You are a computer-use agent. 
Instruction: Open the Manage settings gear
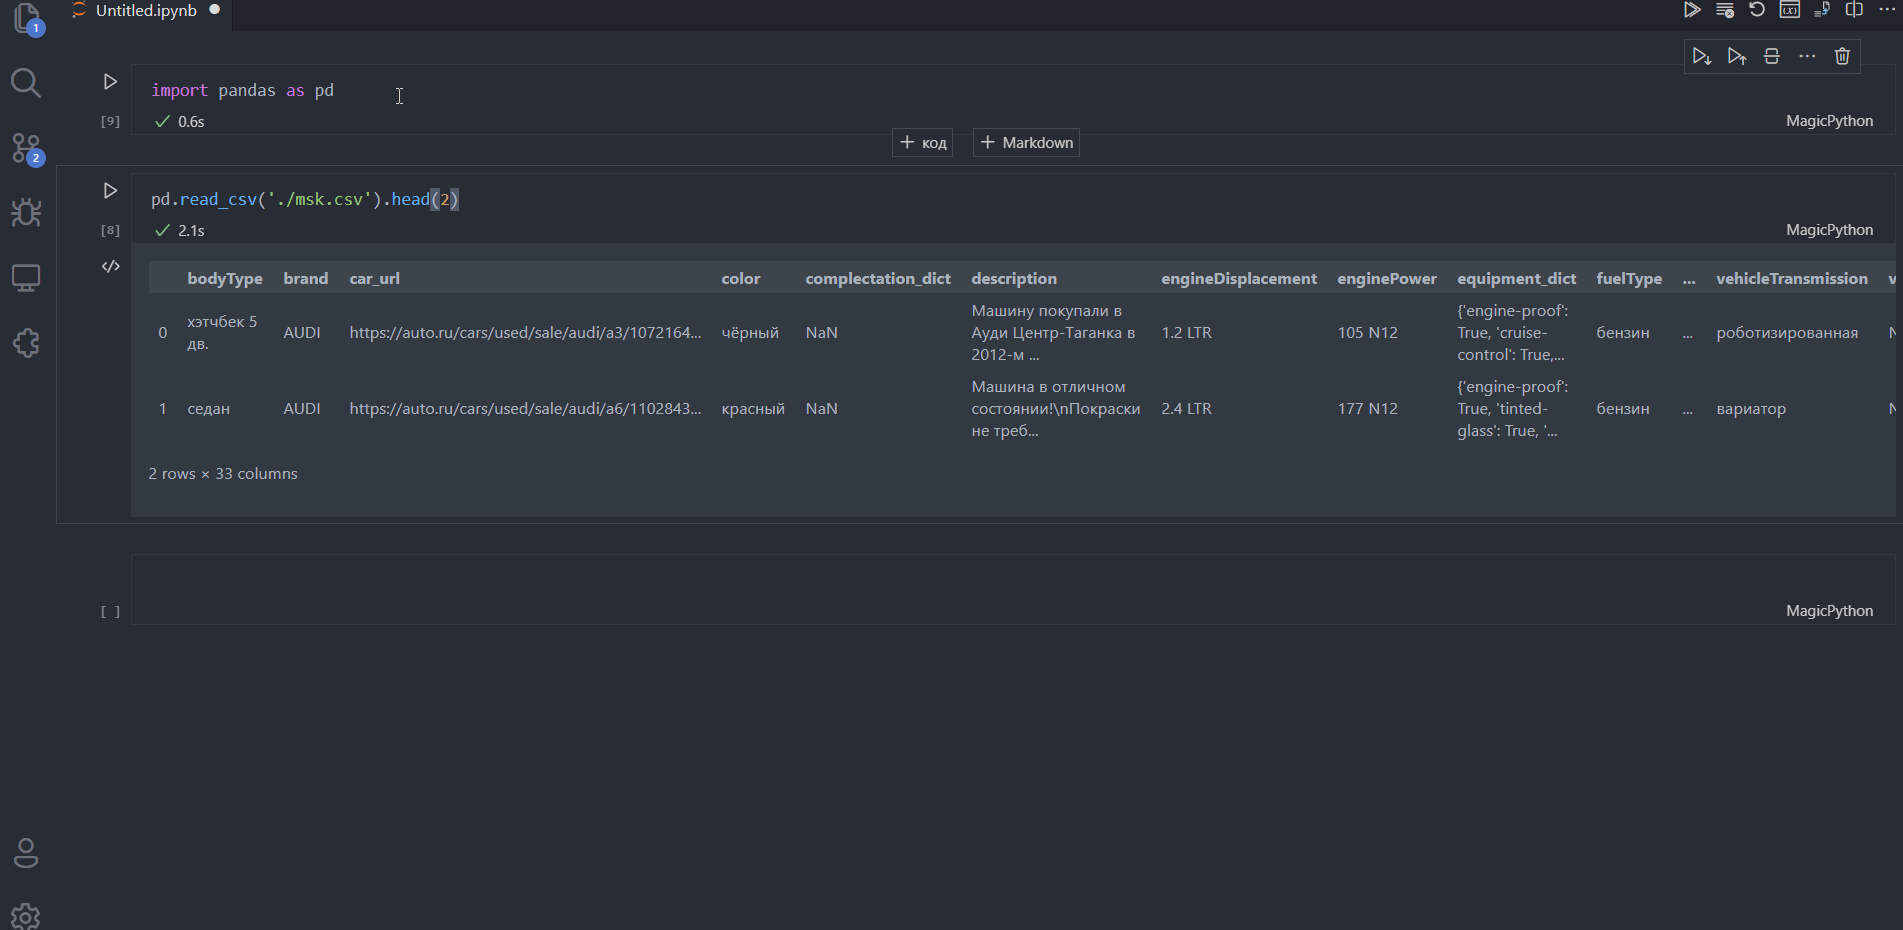[x=26, y=916]
